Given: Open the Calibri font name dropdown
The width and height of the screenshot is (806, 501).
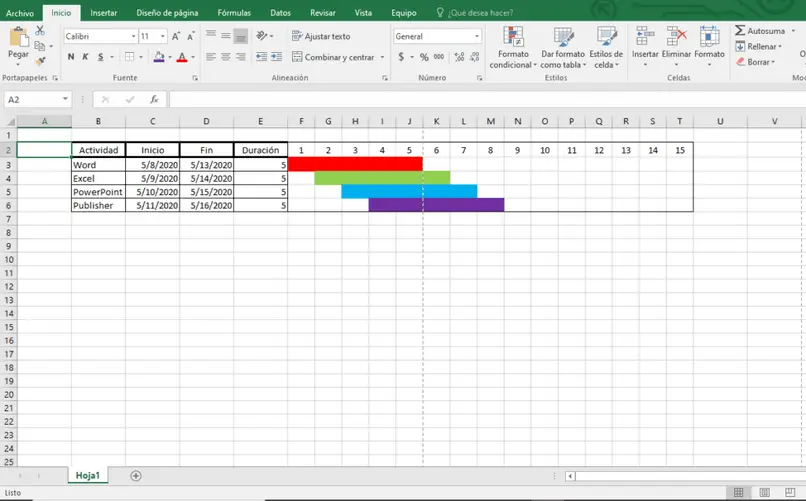Looking at the screenshot, I should [x=134, y=36].
